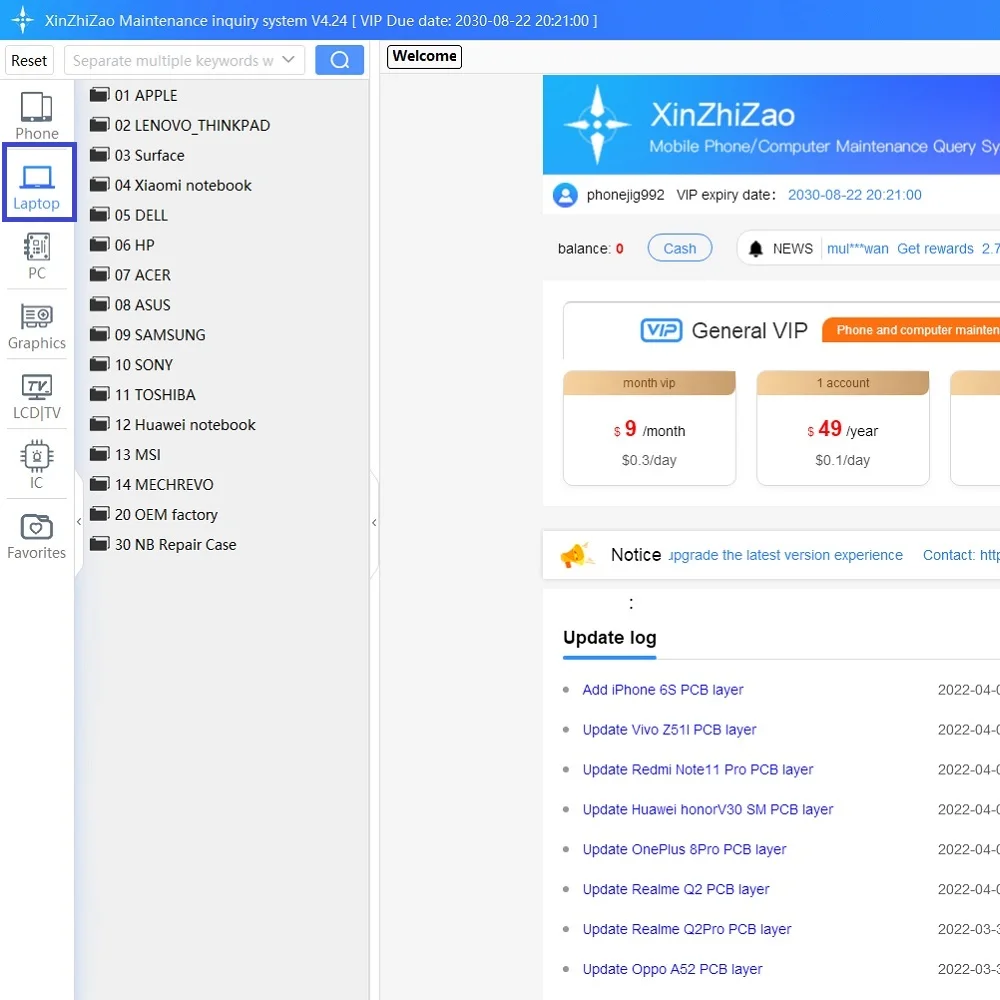Click the Contact link in the notice bar
This screenshot has width=1000, height=1000.
[x=960, y=555]
